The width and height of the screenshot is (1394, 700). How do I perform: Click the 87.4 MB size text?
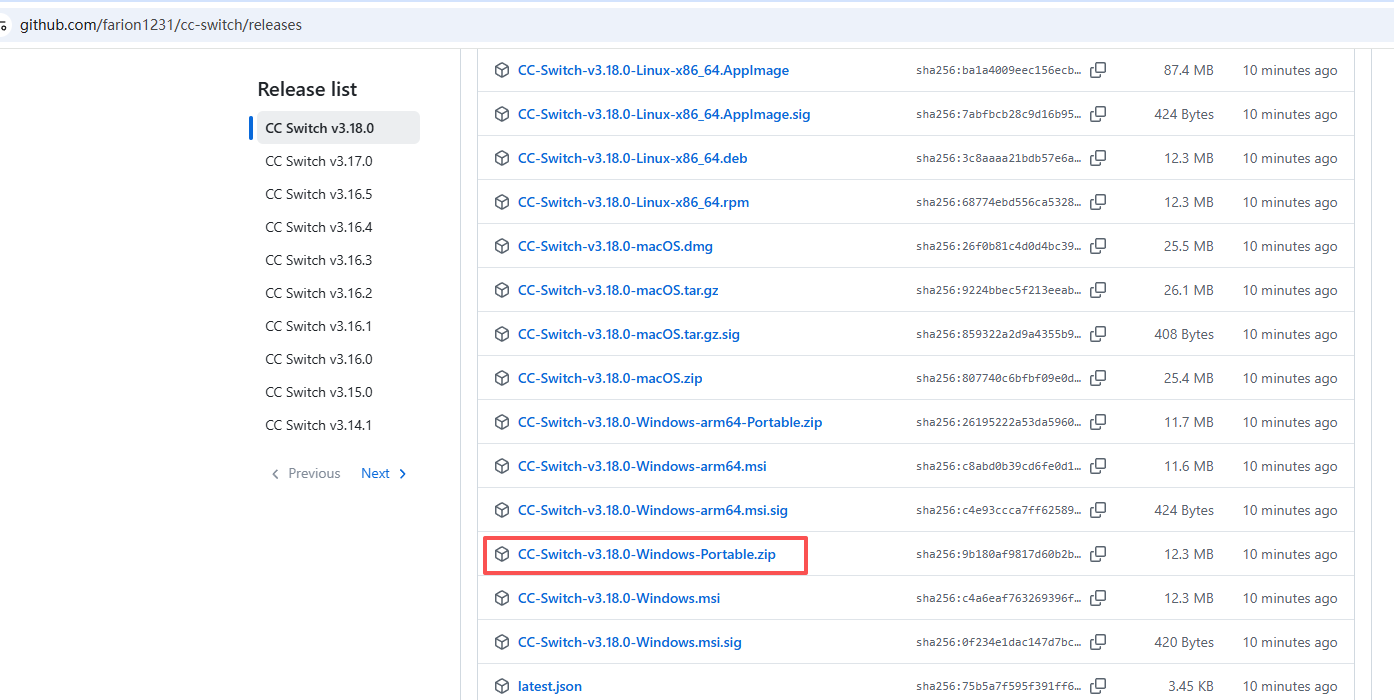pyautogui.click(x=1188, y=70)
